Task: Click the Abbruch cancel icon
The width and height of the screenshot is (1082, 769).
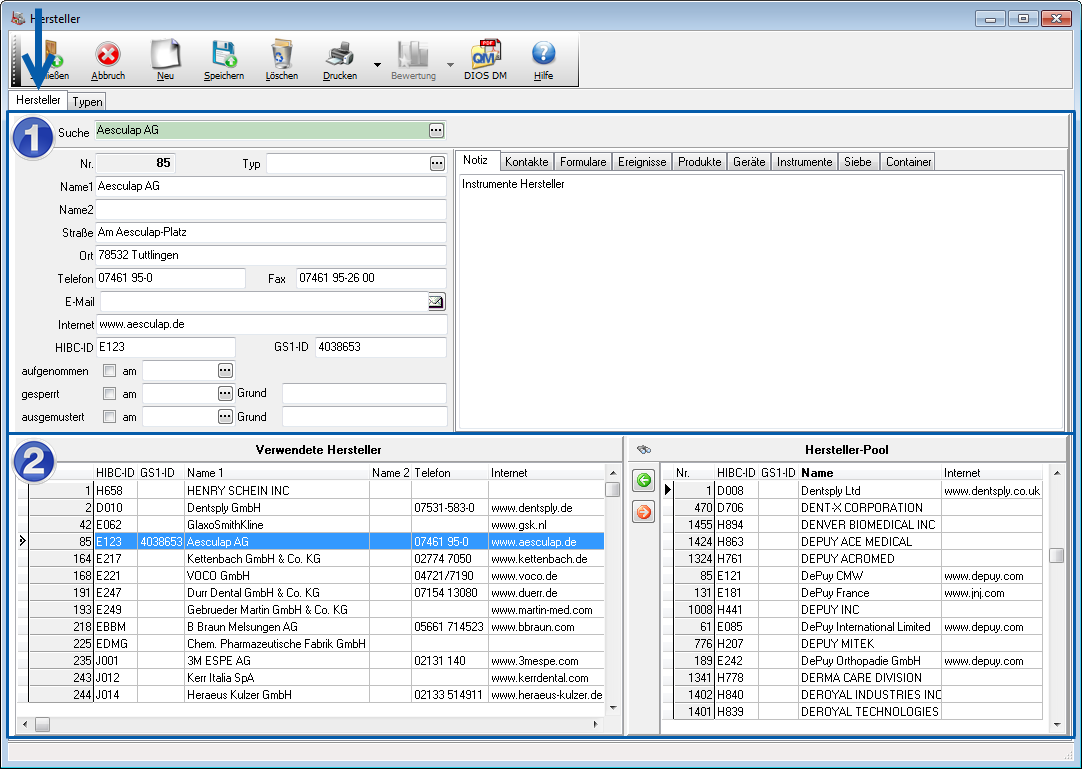Action: click(x=108, y=54)
